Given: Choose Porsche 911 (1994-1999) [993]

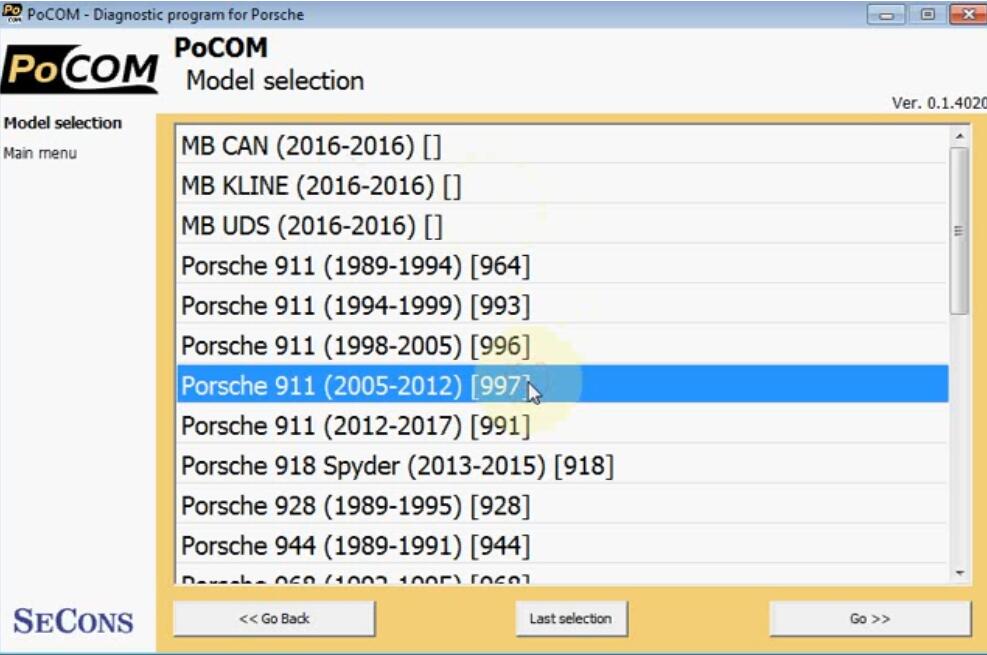Looking at the screenshot, I should point(562,306).
